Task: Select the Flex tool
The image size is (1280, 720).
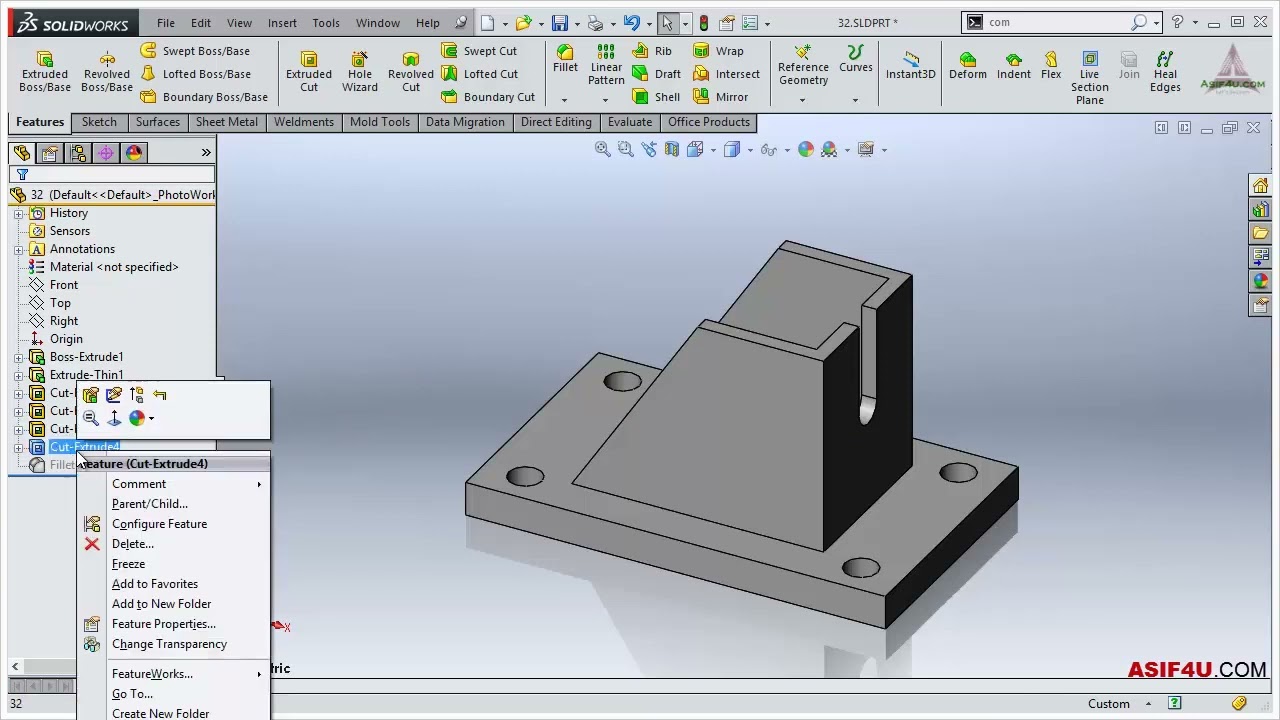Action: click(1051, 65)
